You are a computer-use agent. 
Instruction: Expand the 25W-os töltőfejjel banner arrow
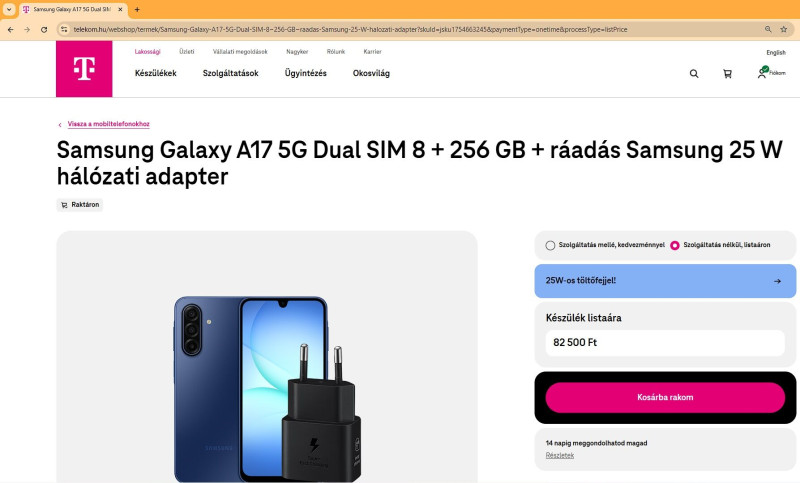tap(777, 281)
